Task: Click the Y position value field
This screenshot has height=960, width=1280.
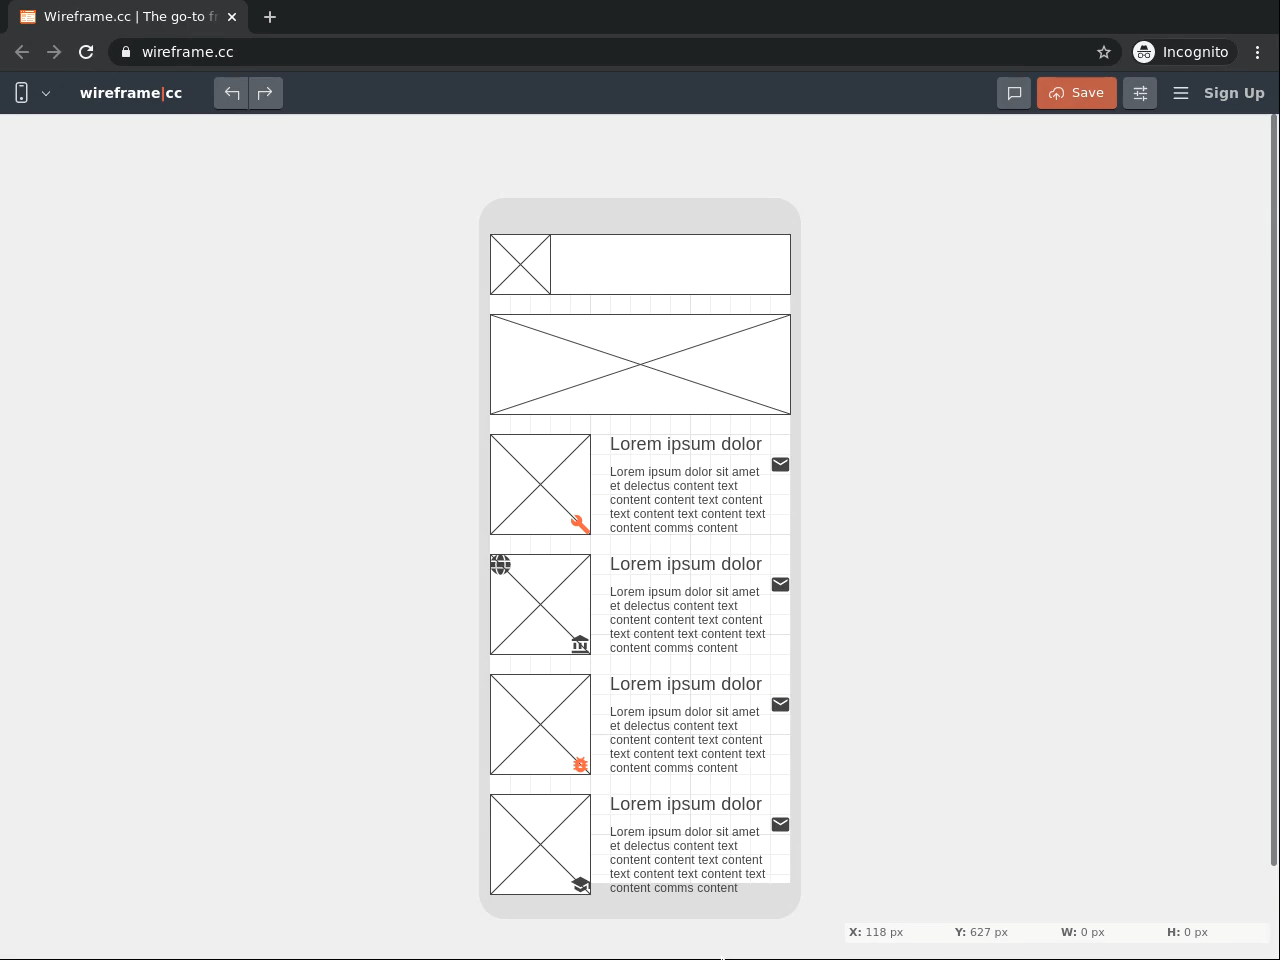Action: click(x=989, y=932)
